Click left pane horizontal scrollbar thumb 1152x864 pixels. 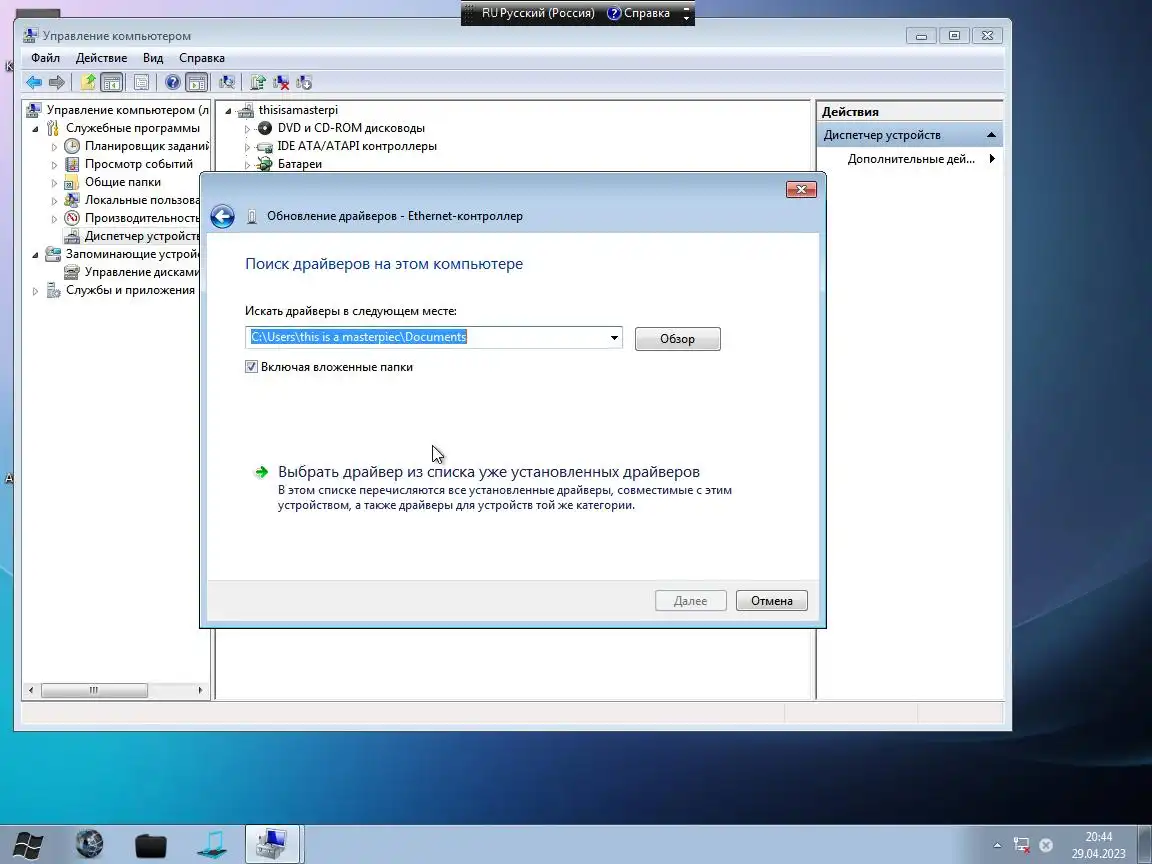[94, 691]
